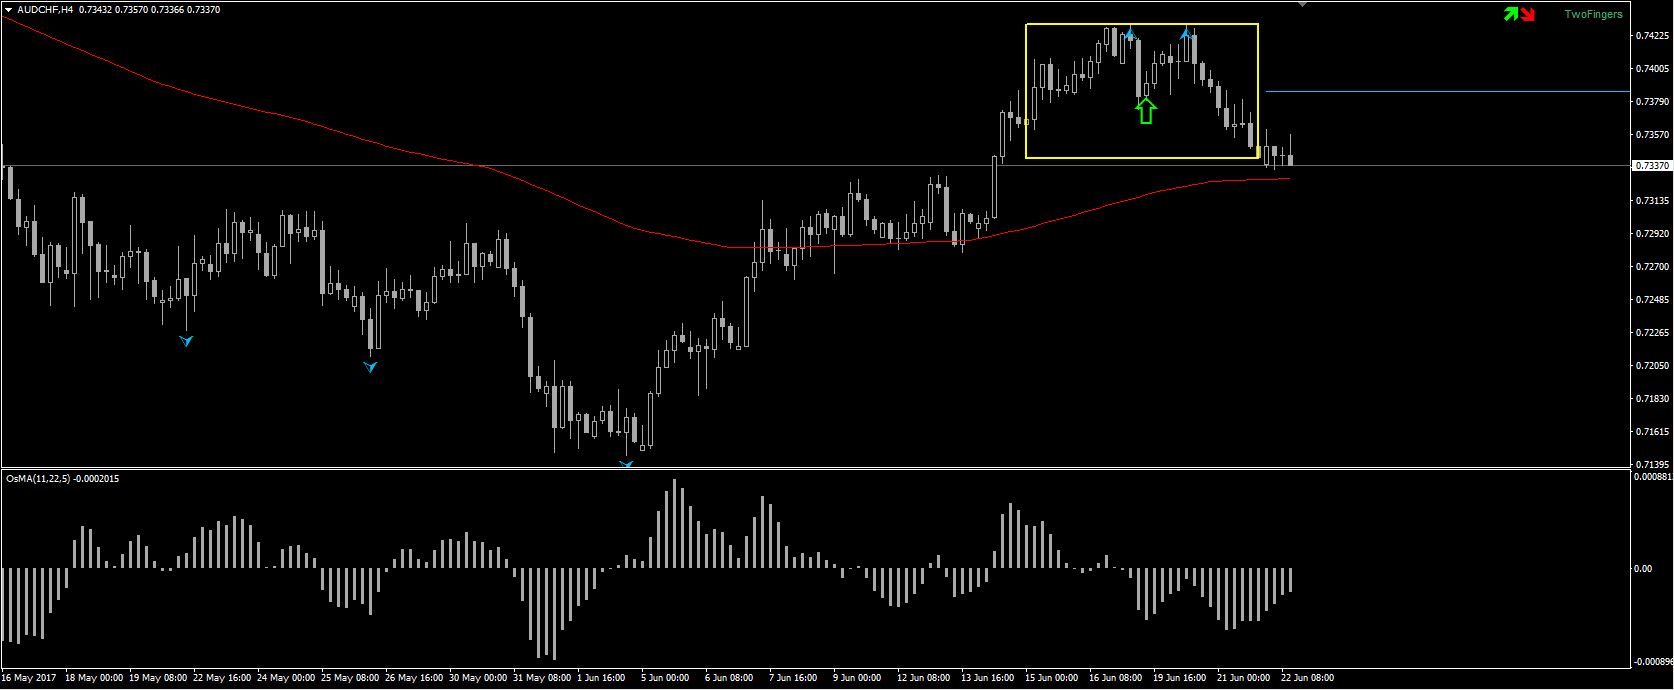Image resolution: width=1674 pixels, height=690 pixels.
Task: Click the TwoFingers indicator label
Action: tap(1593, 15)
